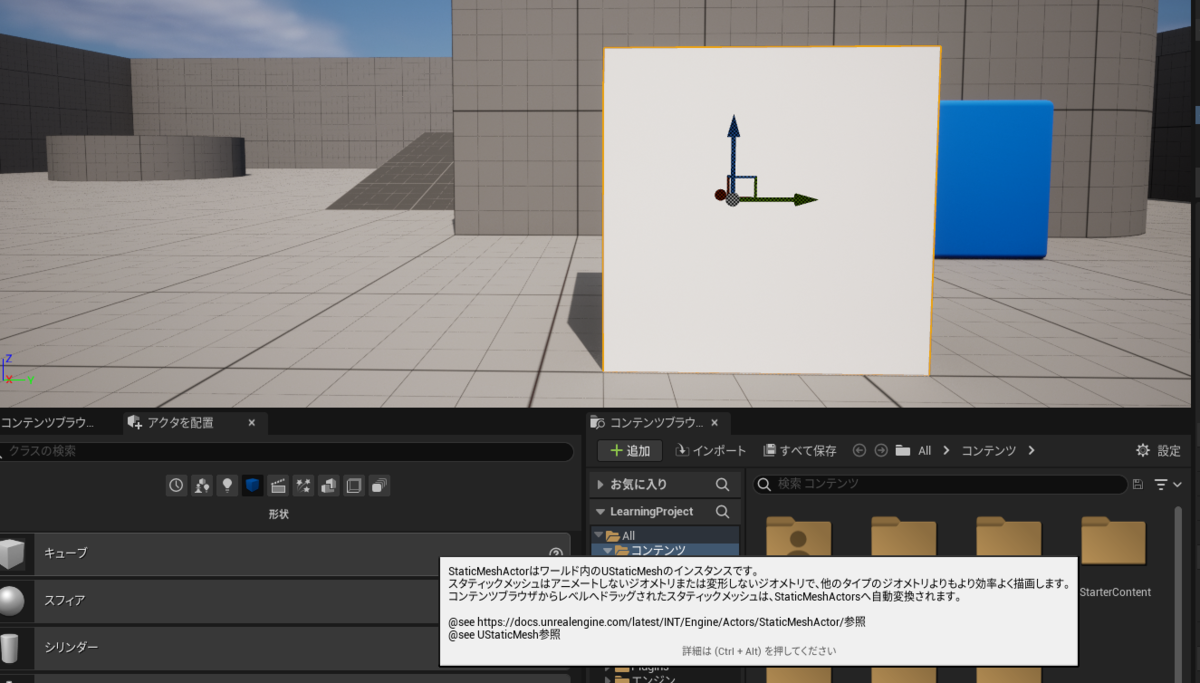Expand the お気に入り favorites section

tap(600, 484)
